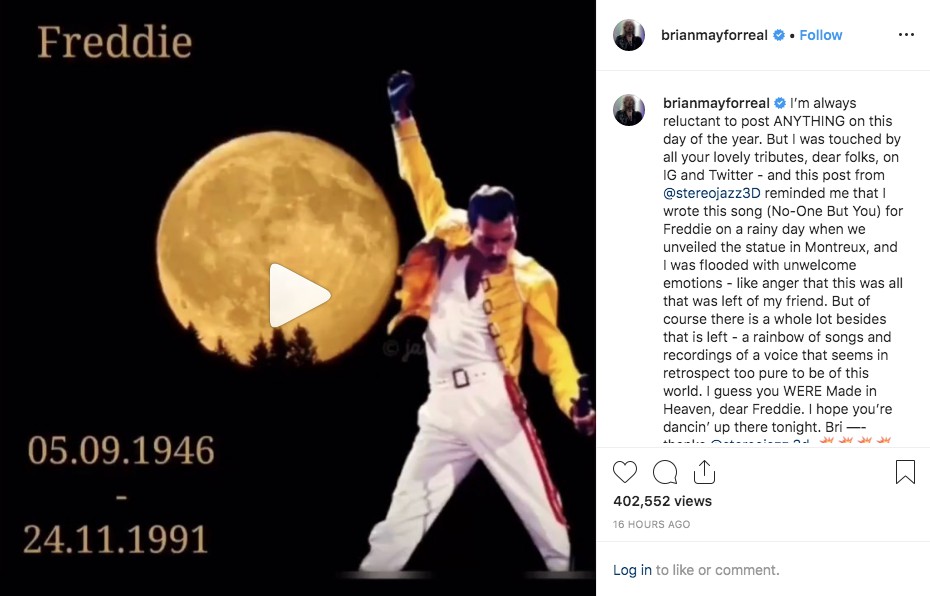Click the 'to like or comment' field
930x596 pixels.
point(717,570)
